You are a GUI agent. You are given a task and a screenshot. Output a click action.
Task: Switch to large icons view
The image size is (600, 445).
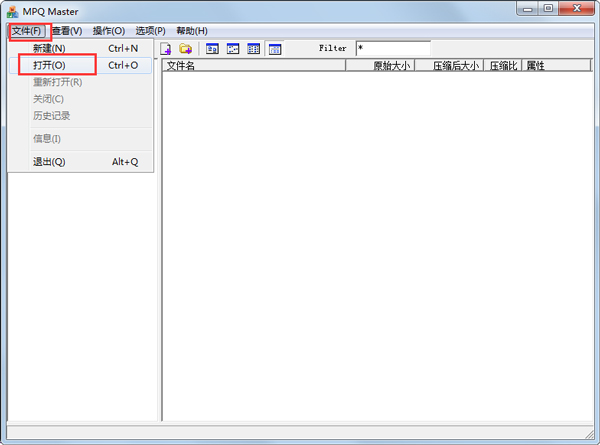point(212,48)
